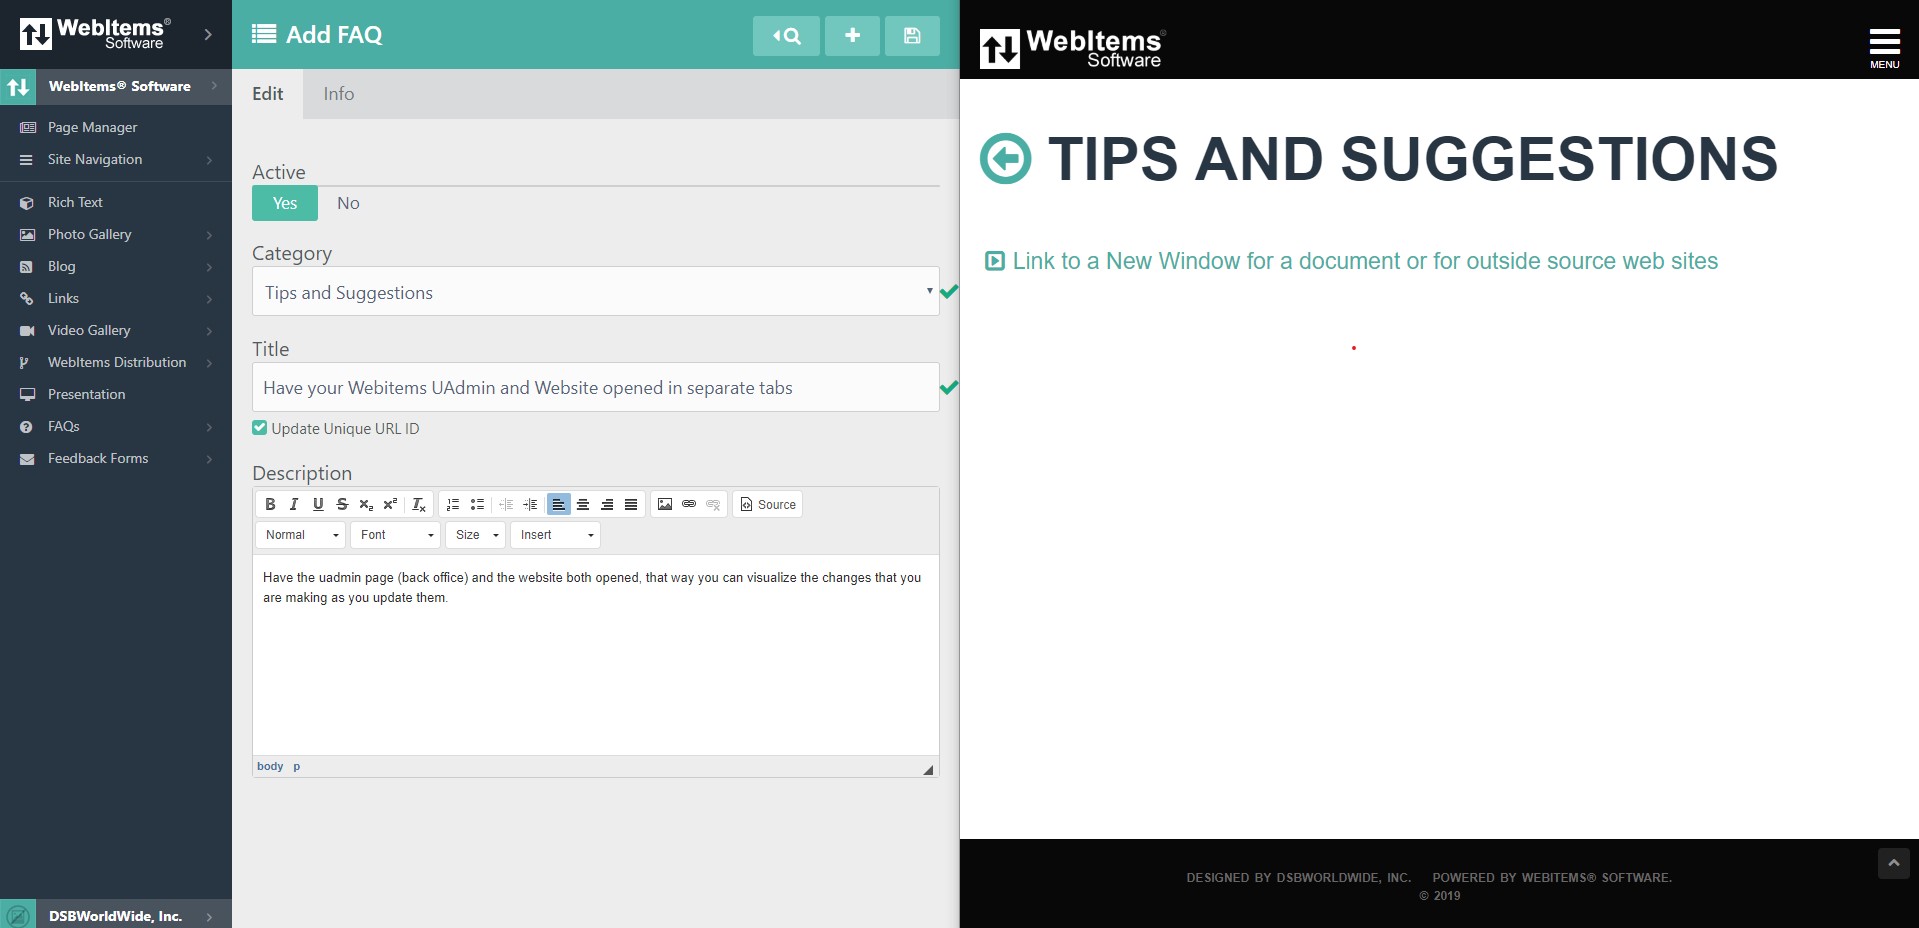Insert an image in description
1919x928 pixels.
tap(665, 504)
